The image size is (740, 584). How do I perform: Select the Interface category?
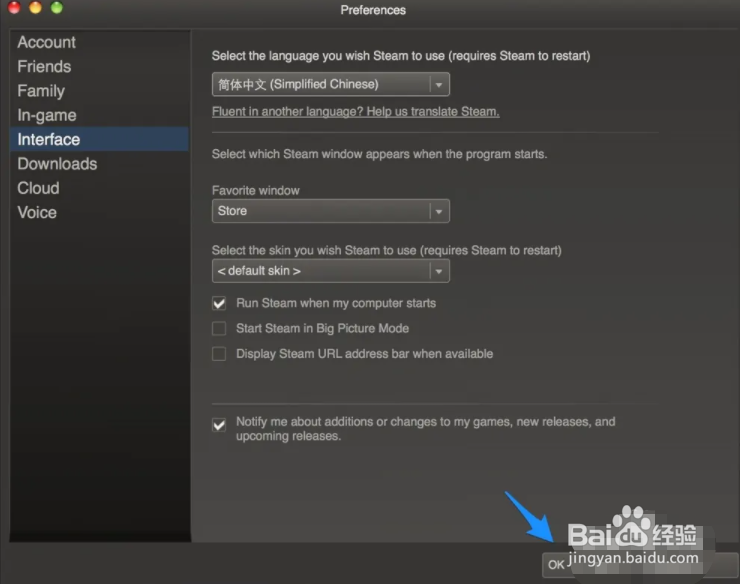pyautogui.click(x=99, y=139)
